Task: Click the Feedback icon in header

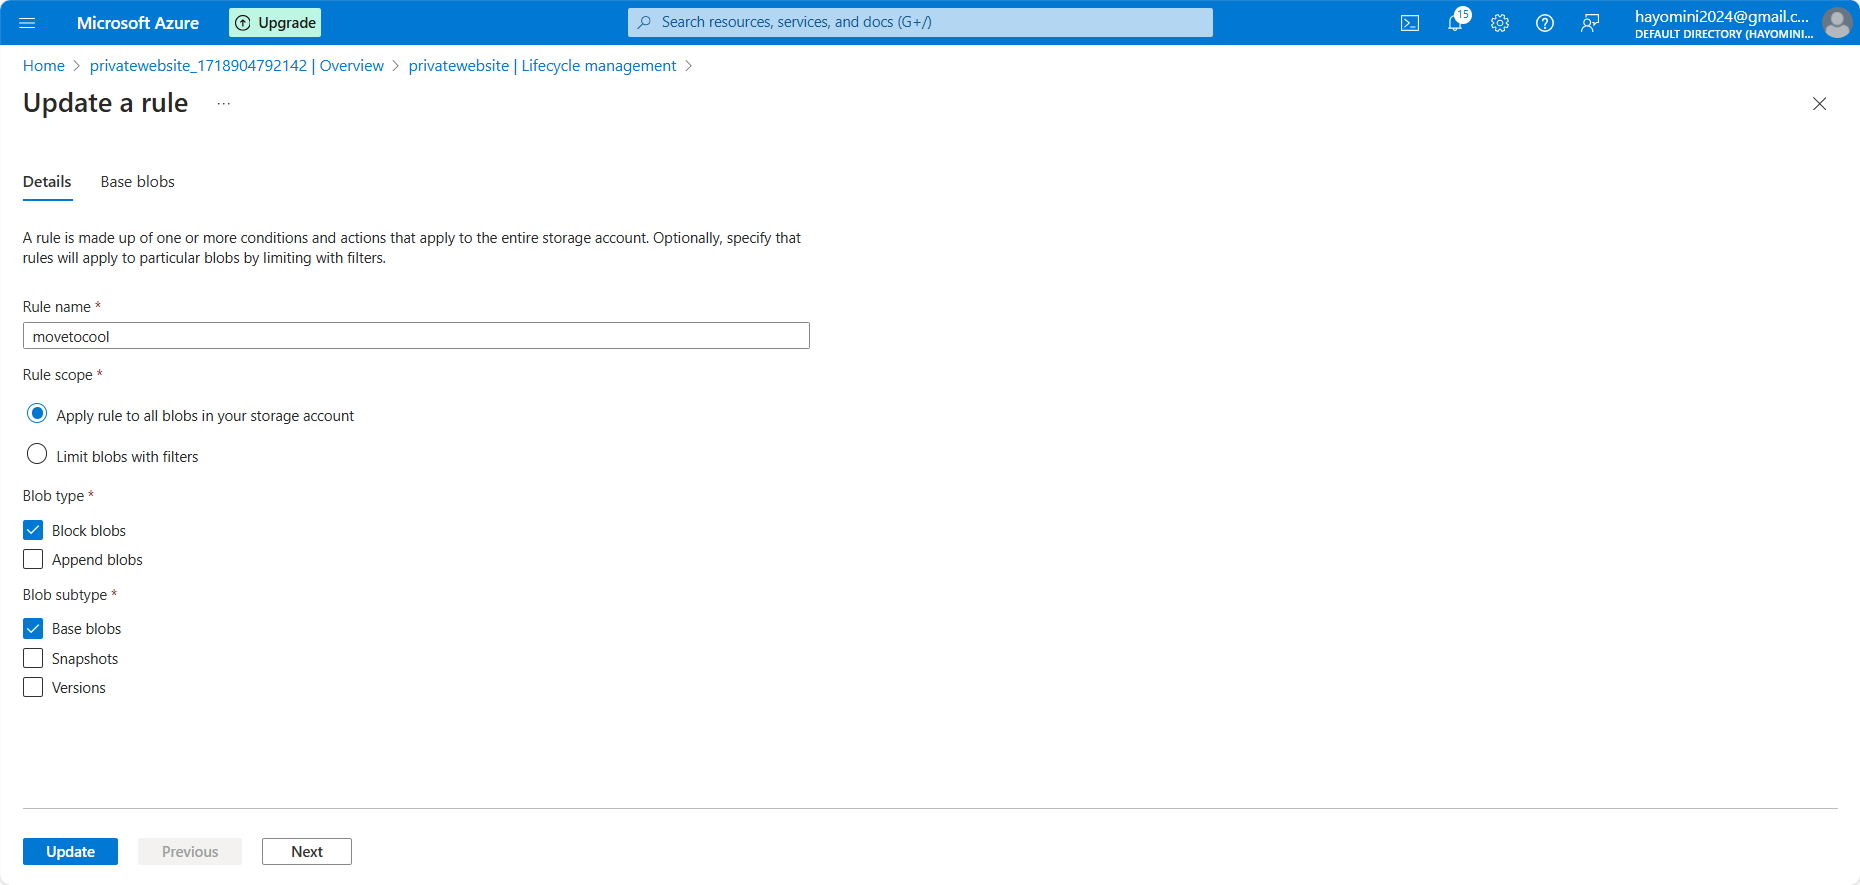Action: [x=1590, y=23]
